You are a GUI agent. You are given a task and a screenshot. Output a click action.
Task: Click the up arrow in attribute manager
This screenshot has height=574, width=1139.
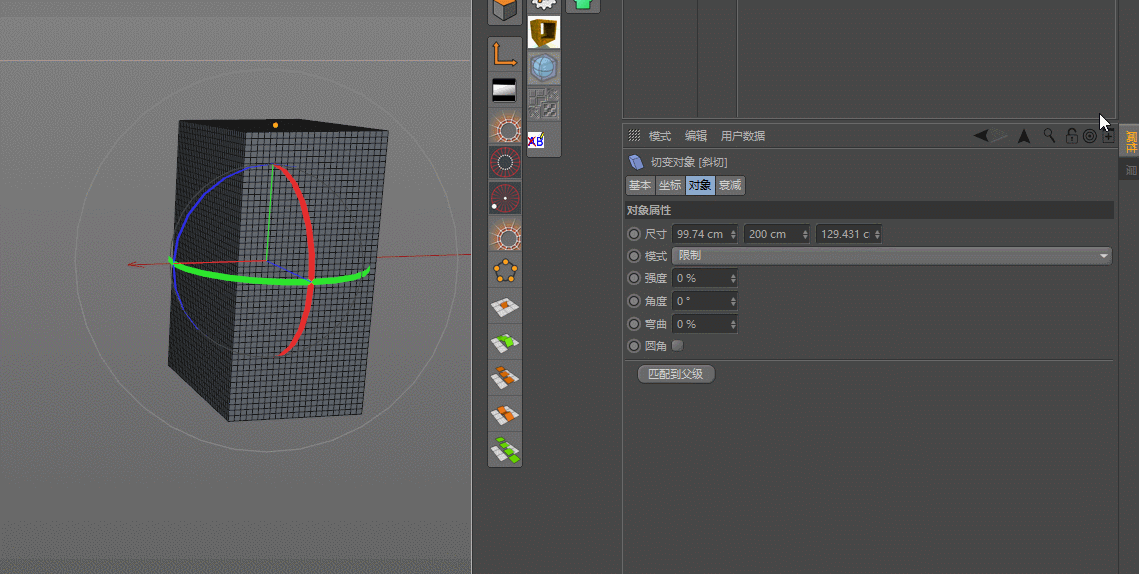point(1024,136)
